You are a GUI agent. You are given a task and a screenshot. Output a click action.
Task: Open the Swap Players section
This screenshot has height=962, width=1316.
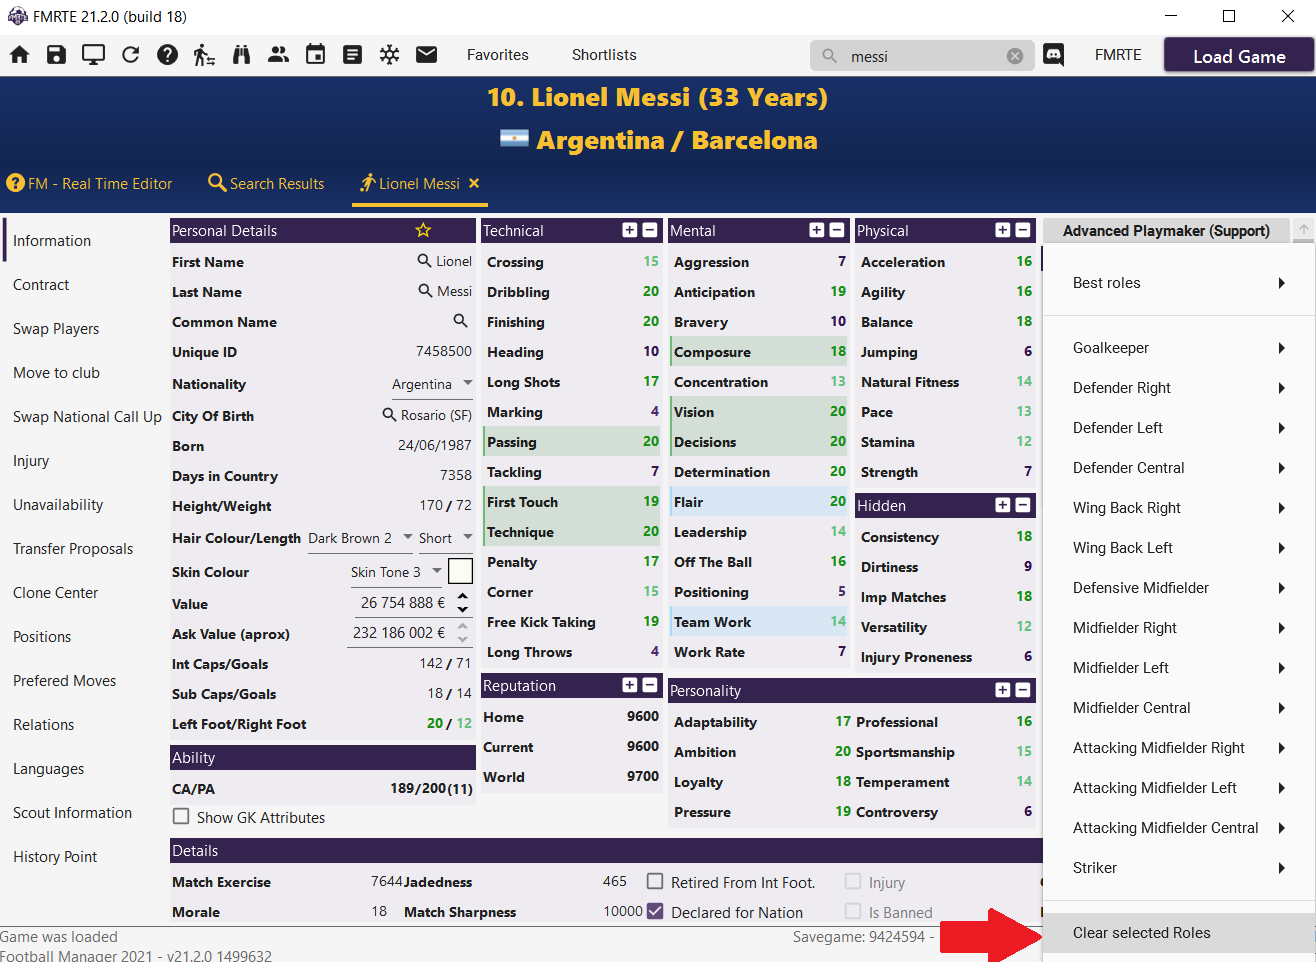tap(56, 329)
